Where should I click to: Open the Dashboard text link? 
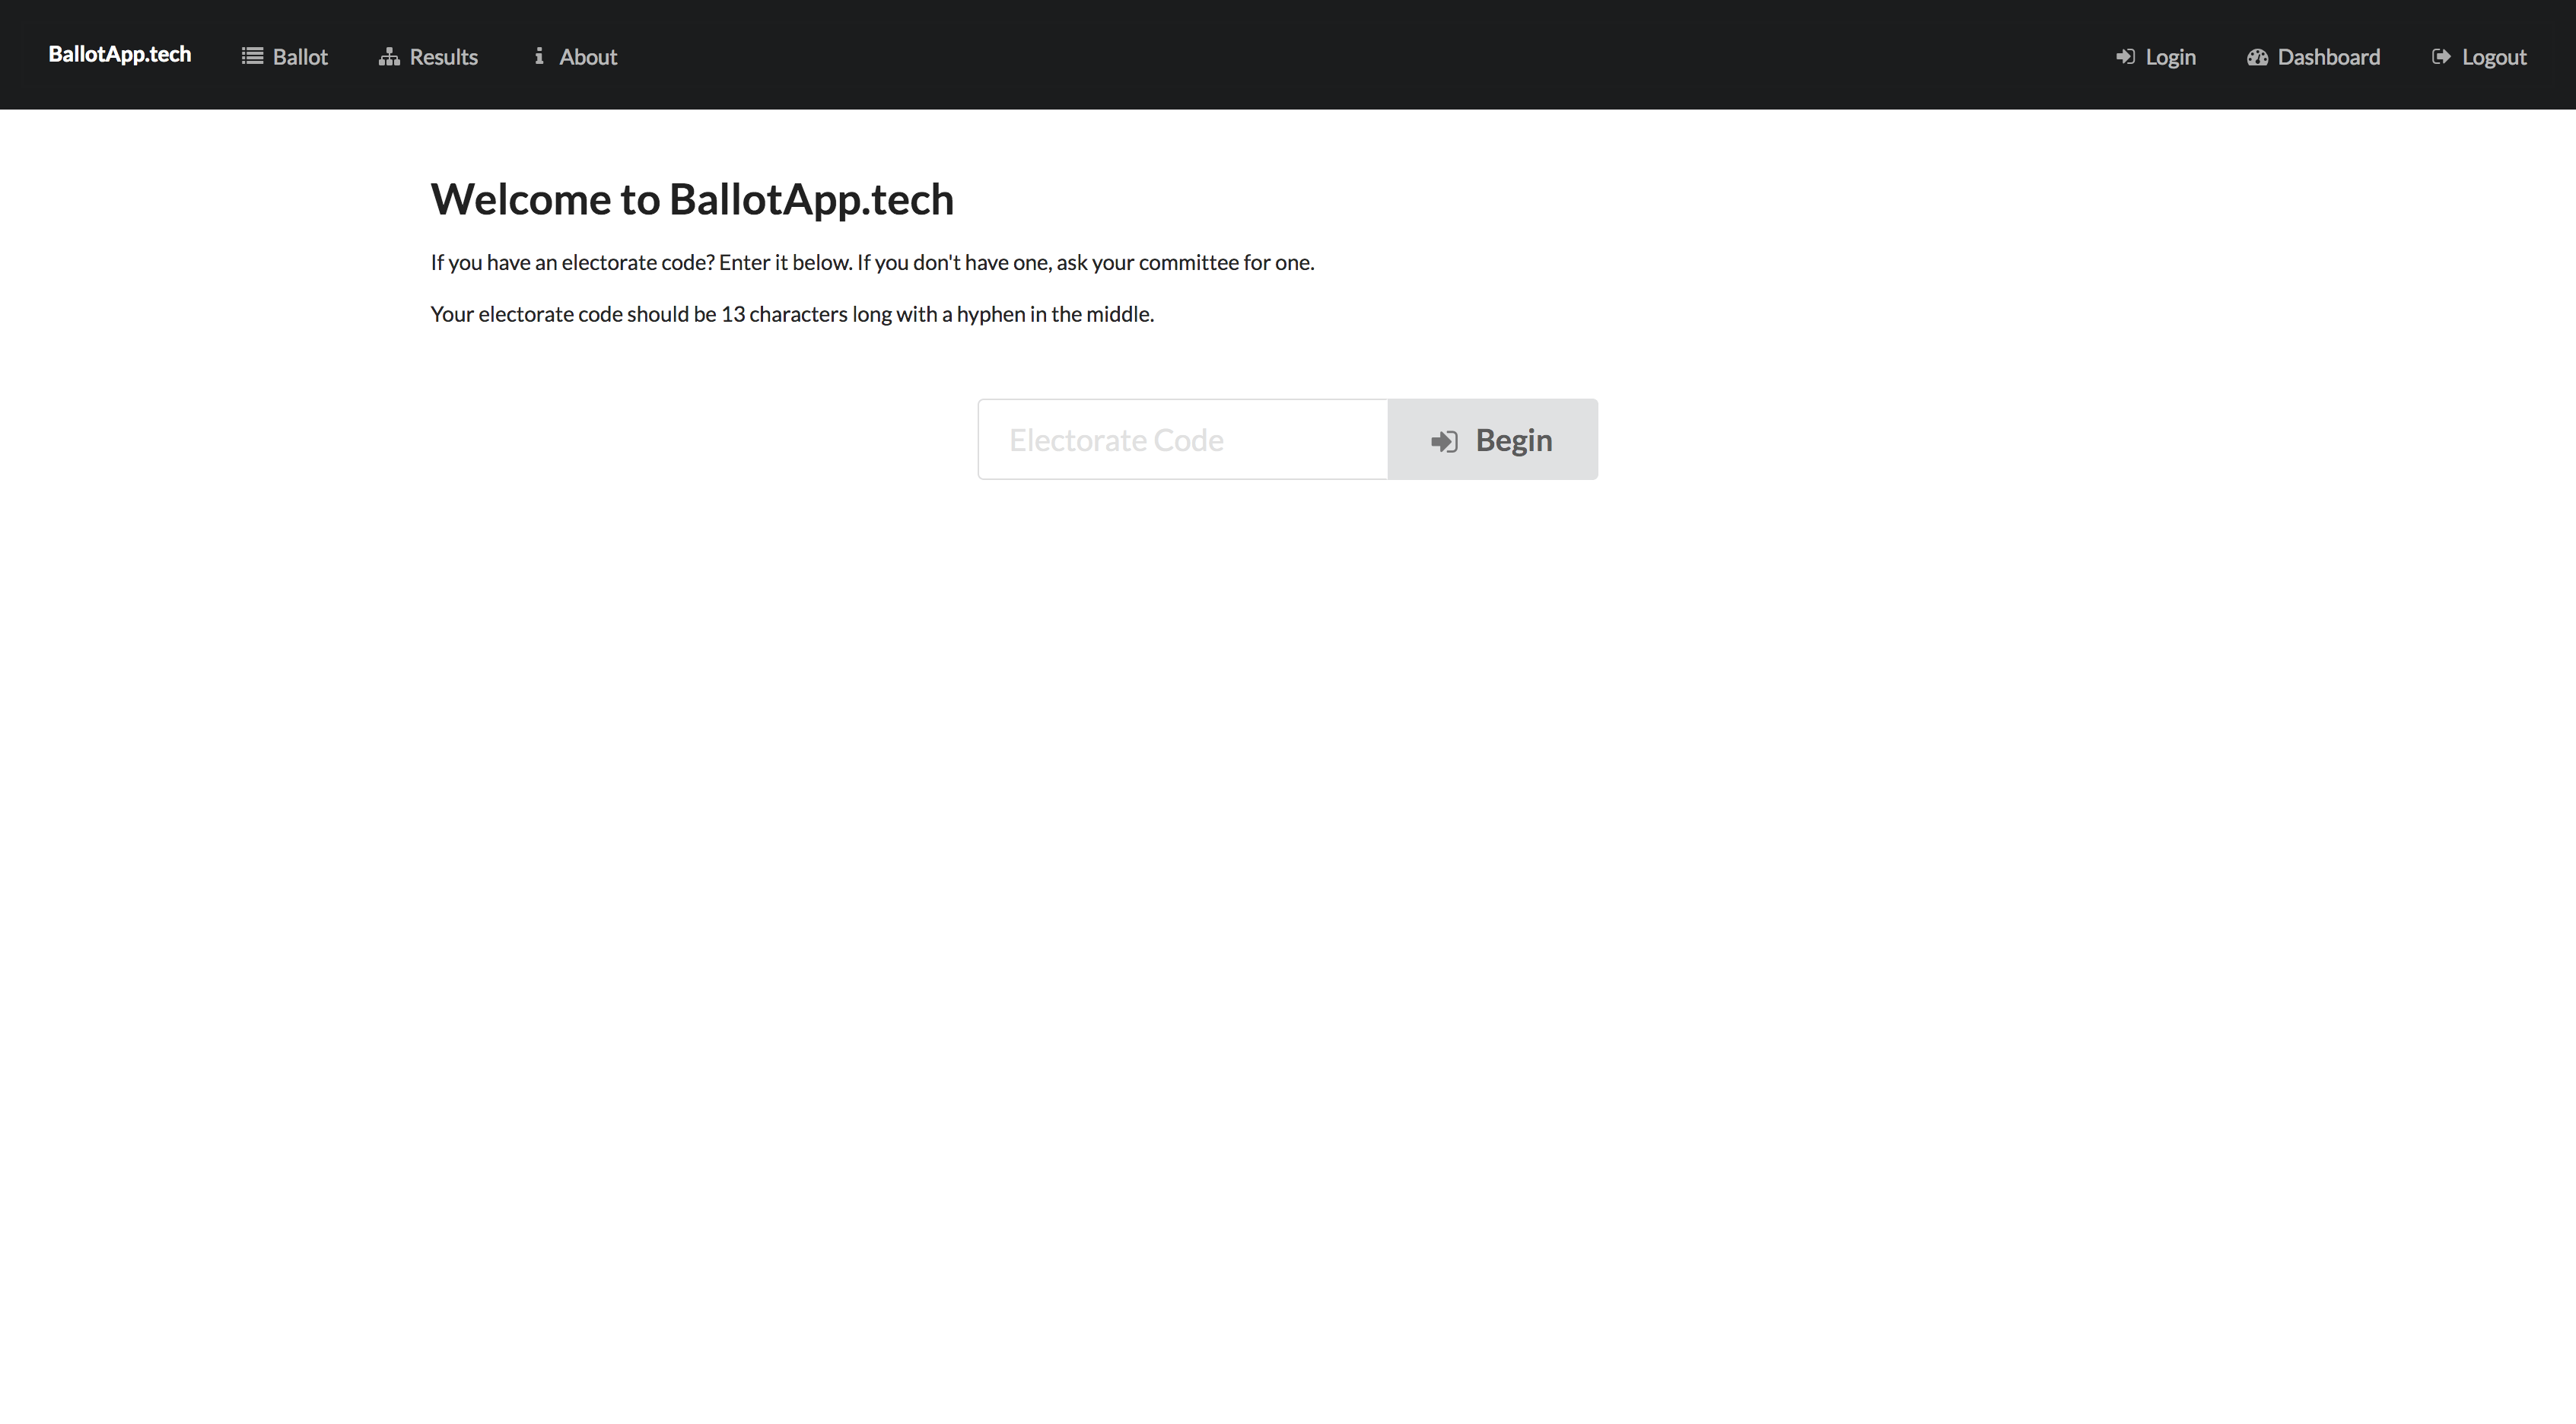click(2328, 57)
